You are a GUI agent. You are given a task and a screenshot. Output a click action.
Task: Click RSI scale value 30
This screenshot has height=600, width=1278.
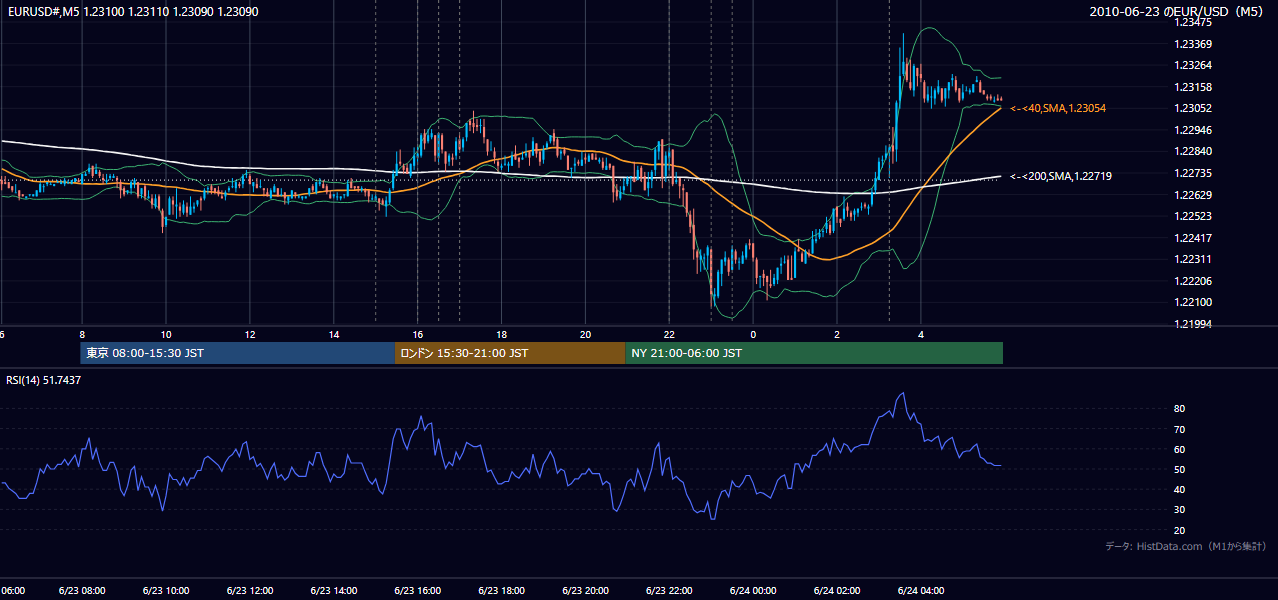tap(1180, 510)
